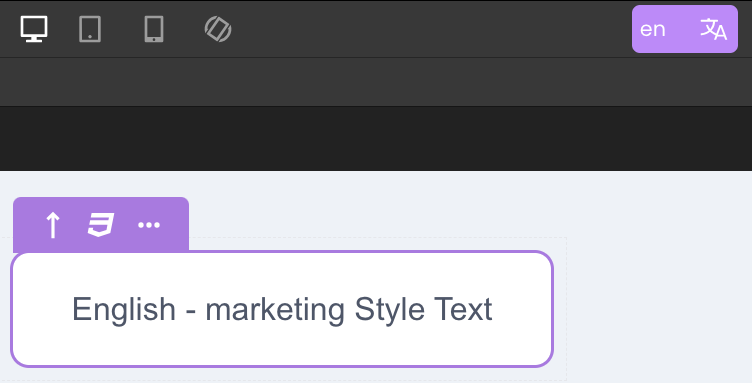752x383 pixels.
Task: Click the word "English" in the text block
Action: pos(124,310)
